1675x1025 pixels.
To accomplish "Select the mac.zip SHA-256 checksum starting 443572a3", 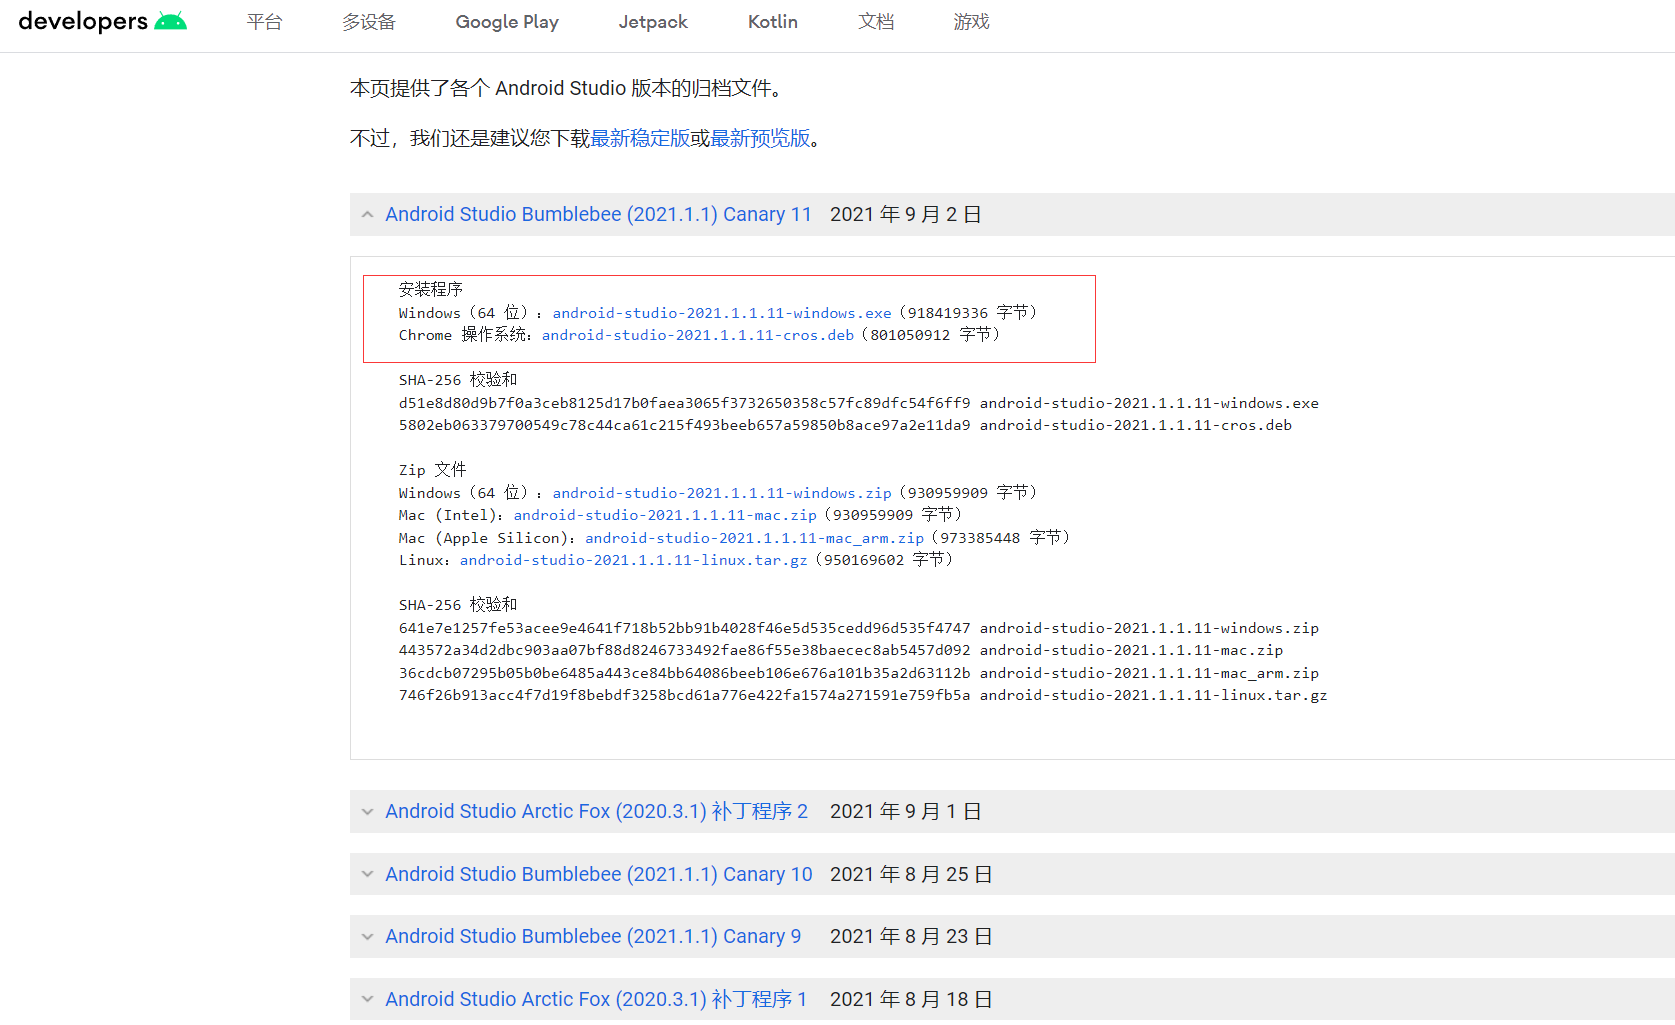I will pyautogui.click(x=684, y=650).
